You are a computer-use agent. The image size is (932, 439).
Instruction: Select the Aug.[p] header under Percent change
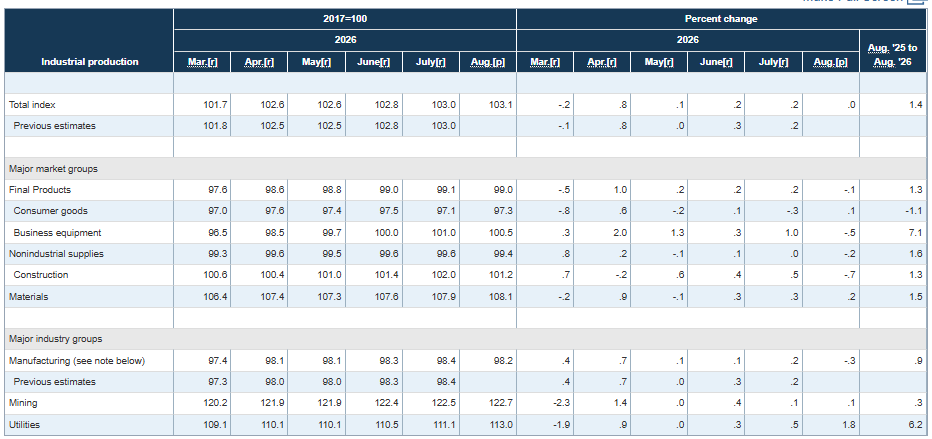click(831, 62)
